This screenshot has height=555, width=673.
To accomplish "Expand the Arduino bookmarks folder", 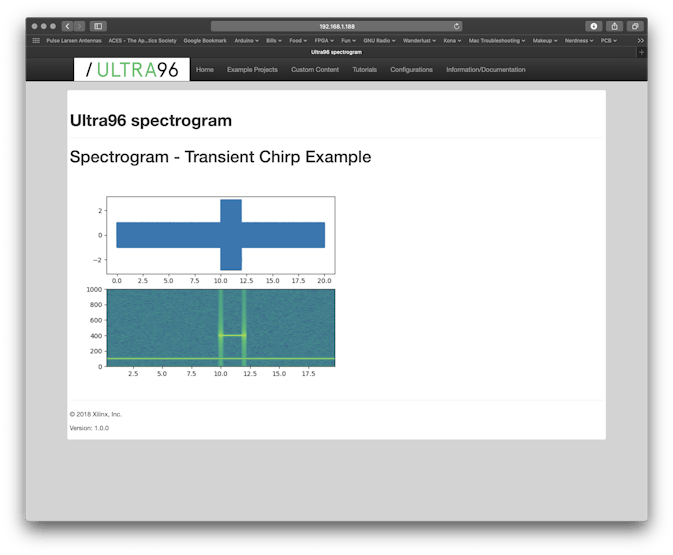I will coord(246,40).
